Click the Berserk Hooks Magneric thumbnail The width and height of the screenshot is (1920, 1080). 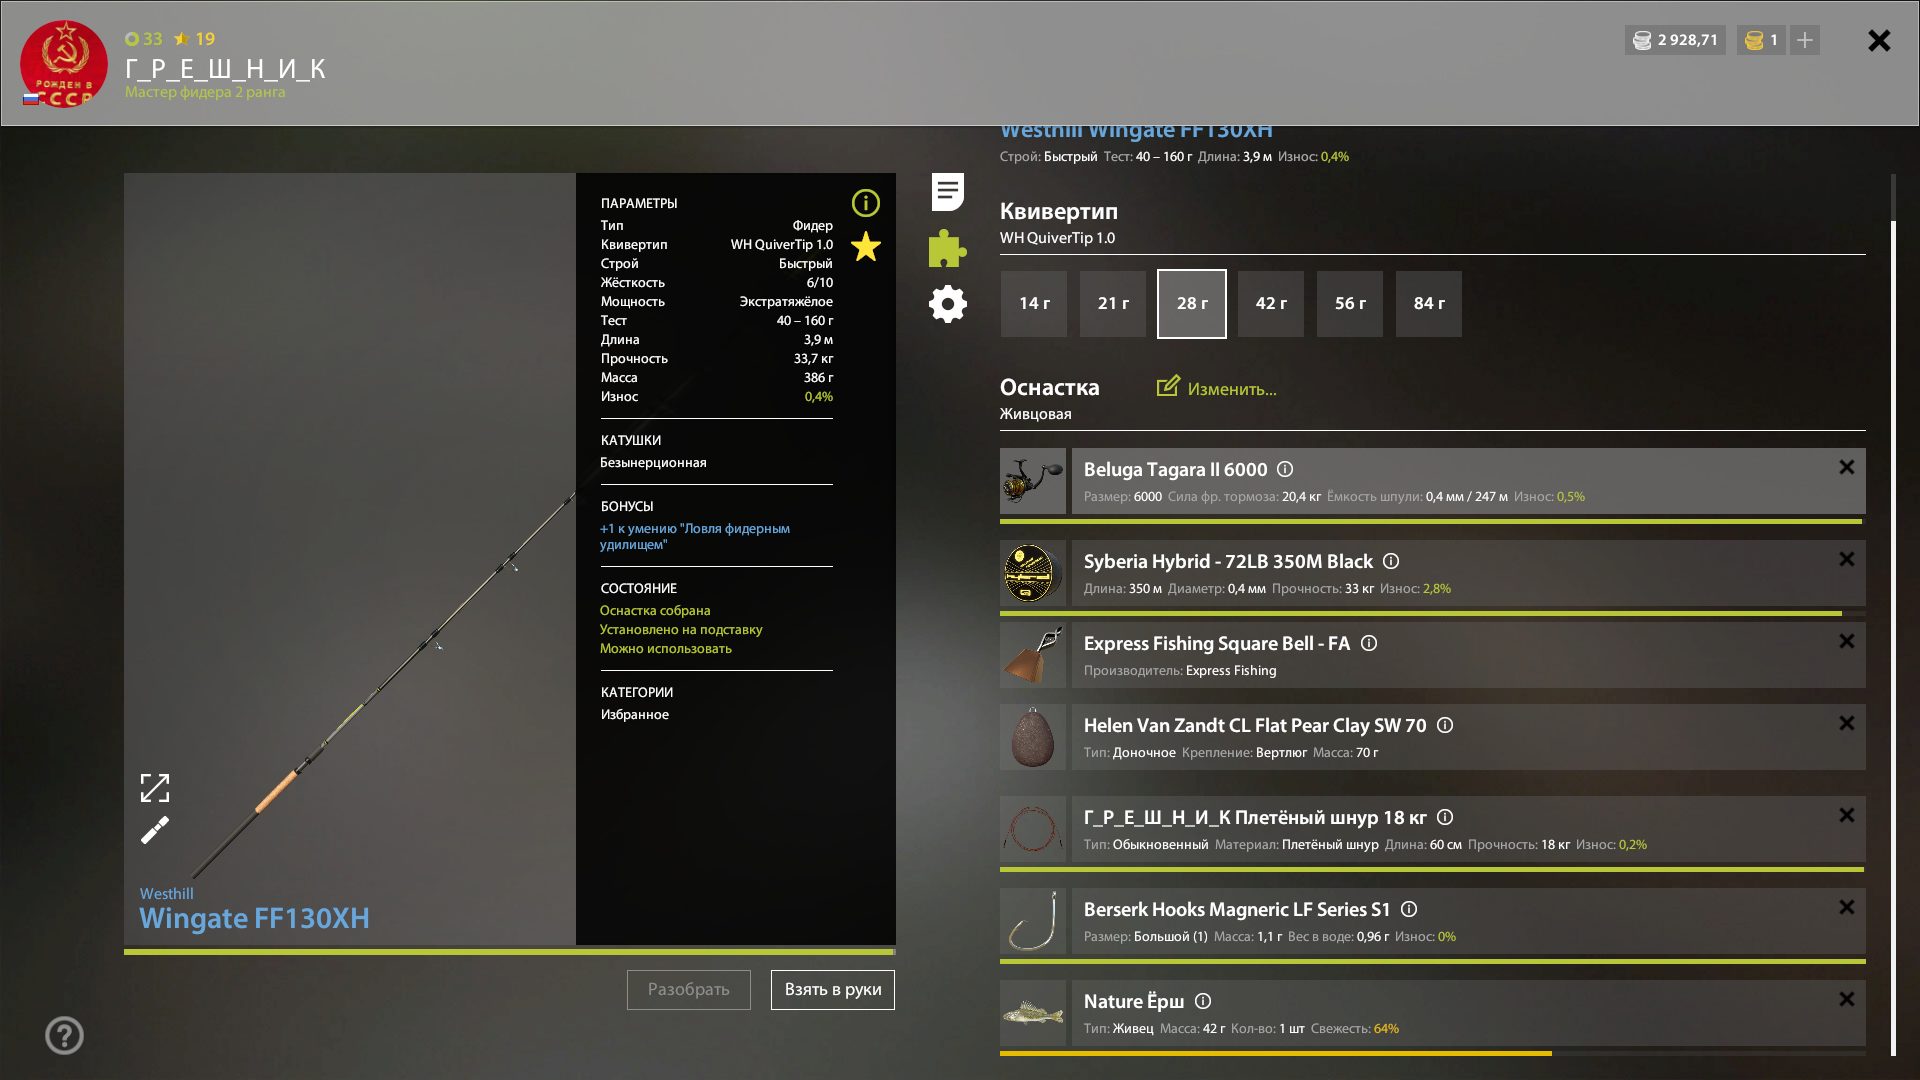click(x=1033, y=921)
